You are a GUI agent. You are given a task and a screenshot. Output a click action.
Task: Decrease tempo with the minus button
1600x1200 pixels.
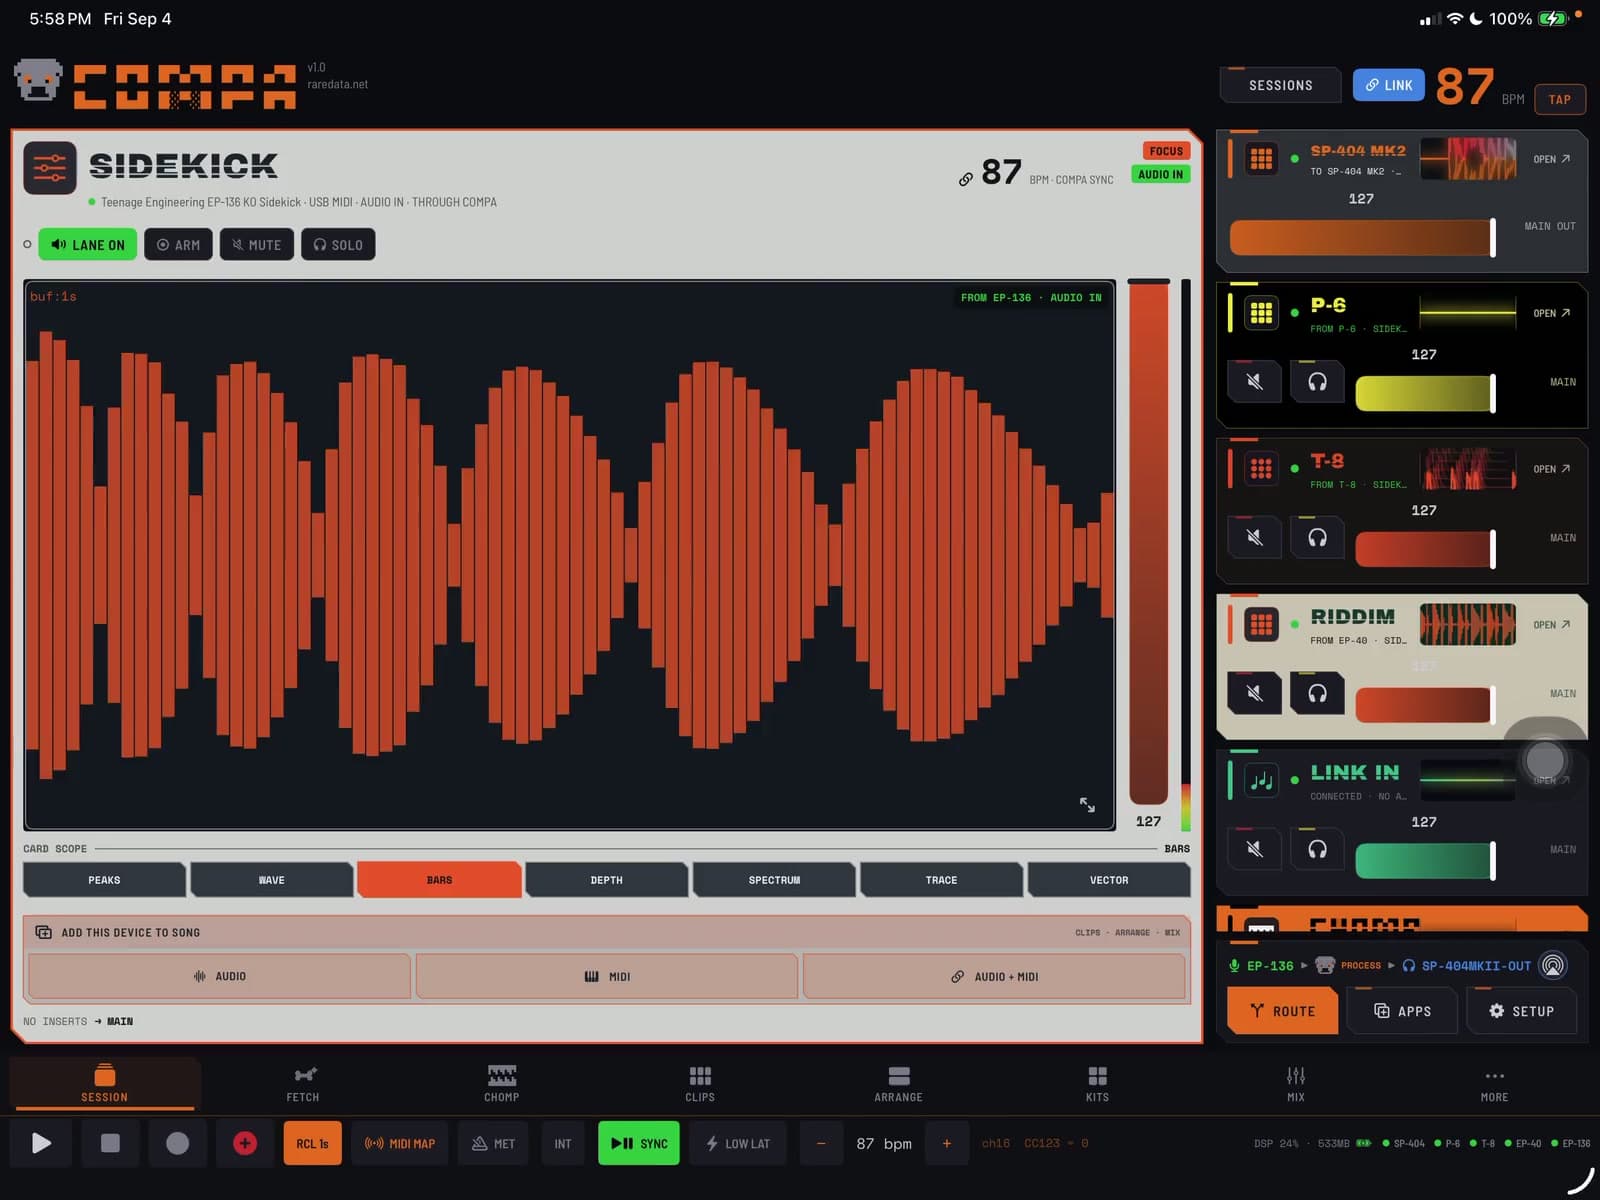pos(821,1143)
